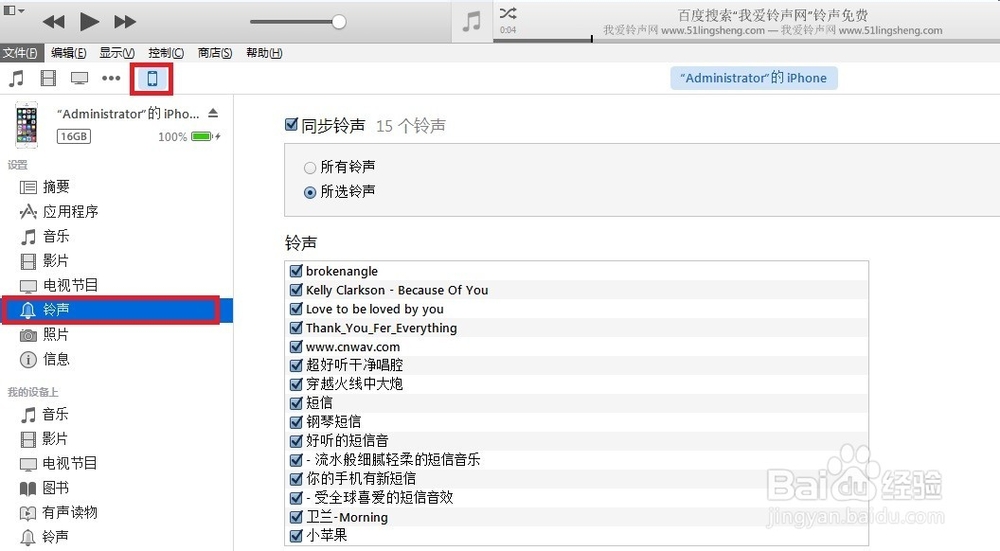This screenshot has height=551, width=1000.
Task: Click the 16GB capacity label
Action: [74, 136]
